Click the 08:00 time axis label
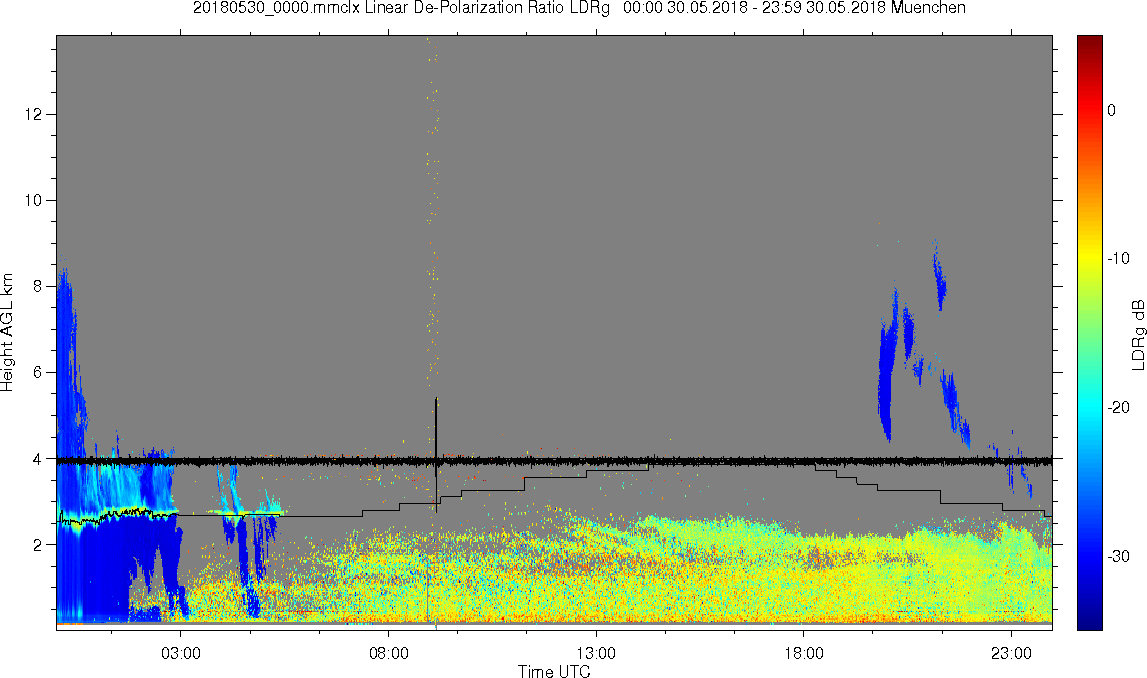The width and height of the screenshot is (1147, 678). (388, 653)
